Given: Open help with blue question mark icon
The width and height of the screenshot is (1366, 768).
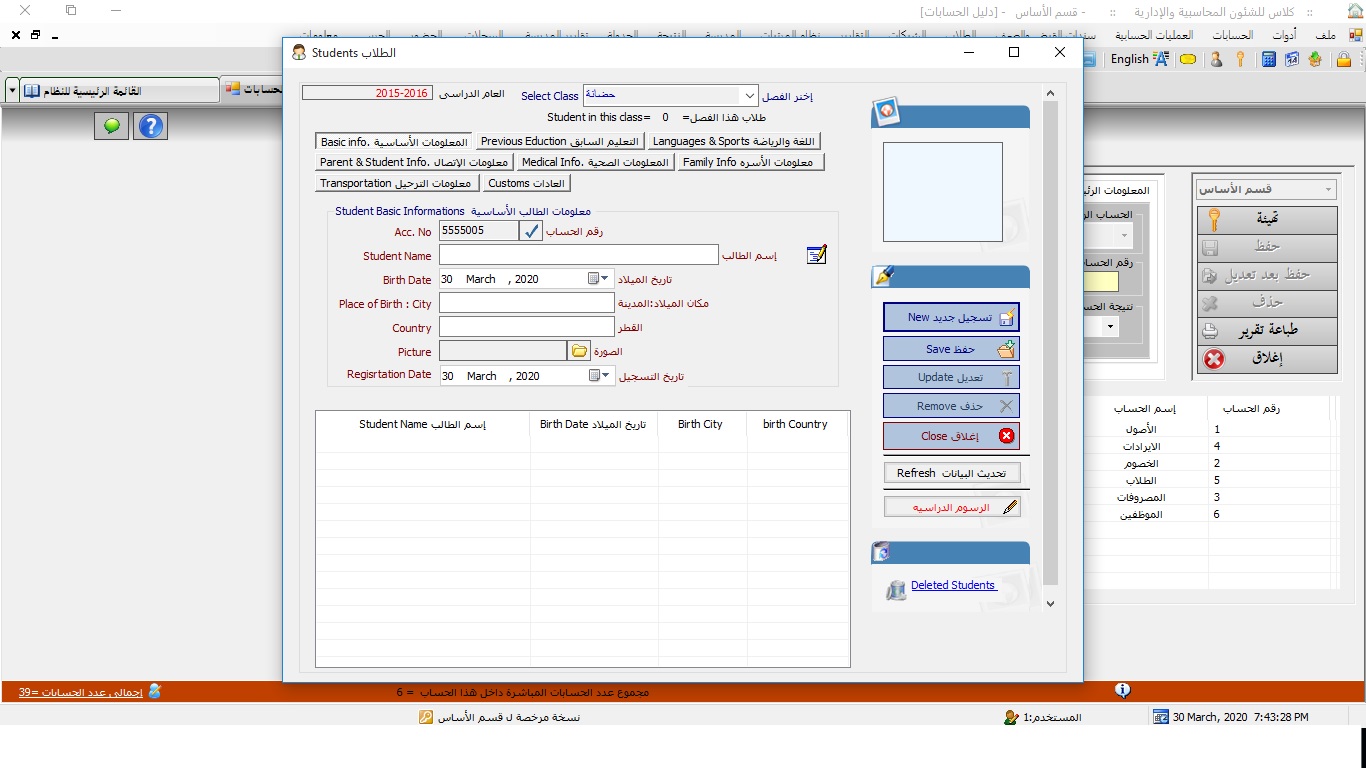Looking at the screenshot, I should (x=151, y=126).
